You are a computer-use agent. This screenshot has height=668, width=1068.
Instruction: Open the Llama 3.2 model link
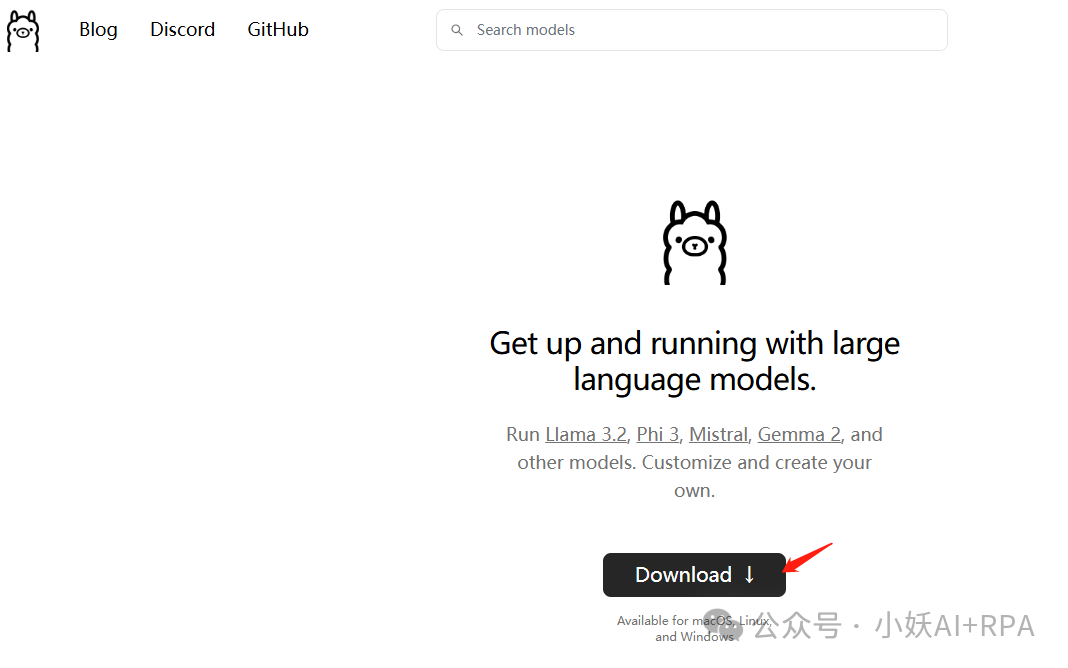point(586,434)
